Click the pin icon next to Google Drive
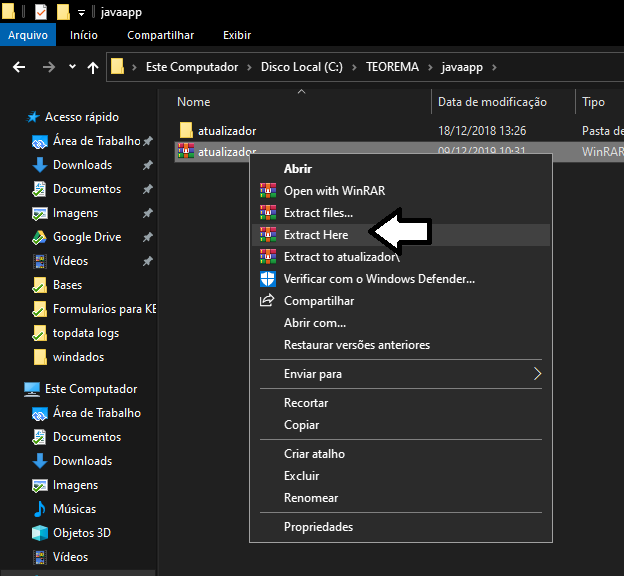624x576 pixels. [x=148, y=237]
